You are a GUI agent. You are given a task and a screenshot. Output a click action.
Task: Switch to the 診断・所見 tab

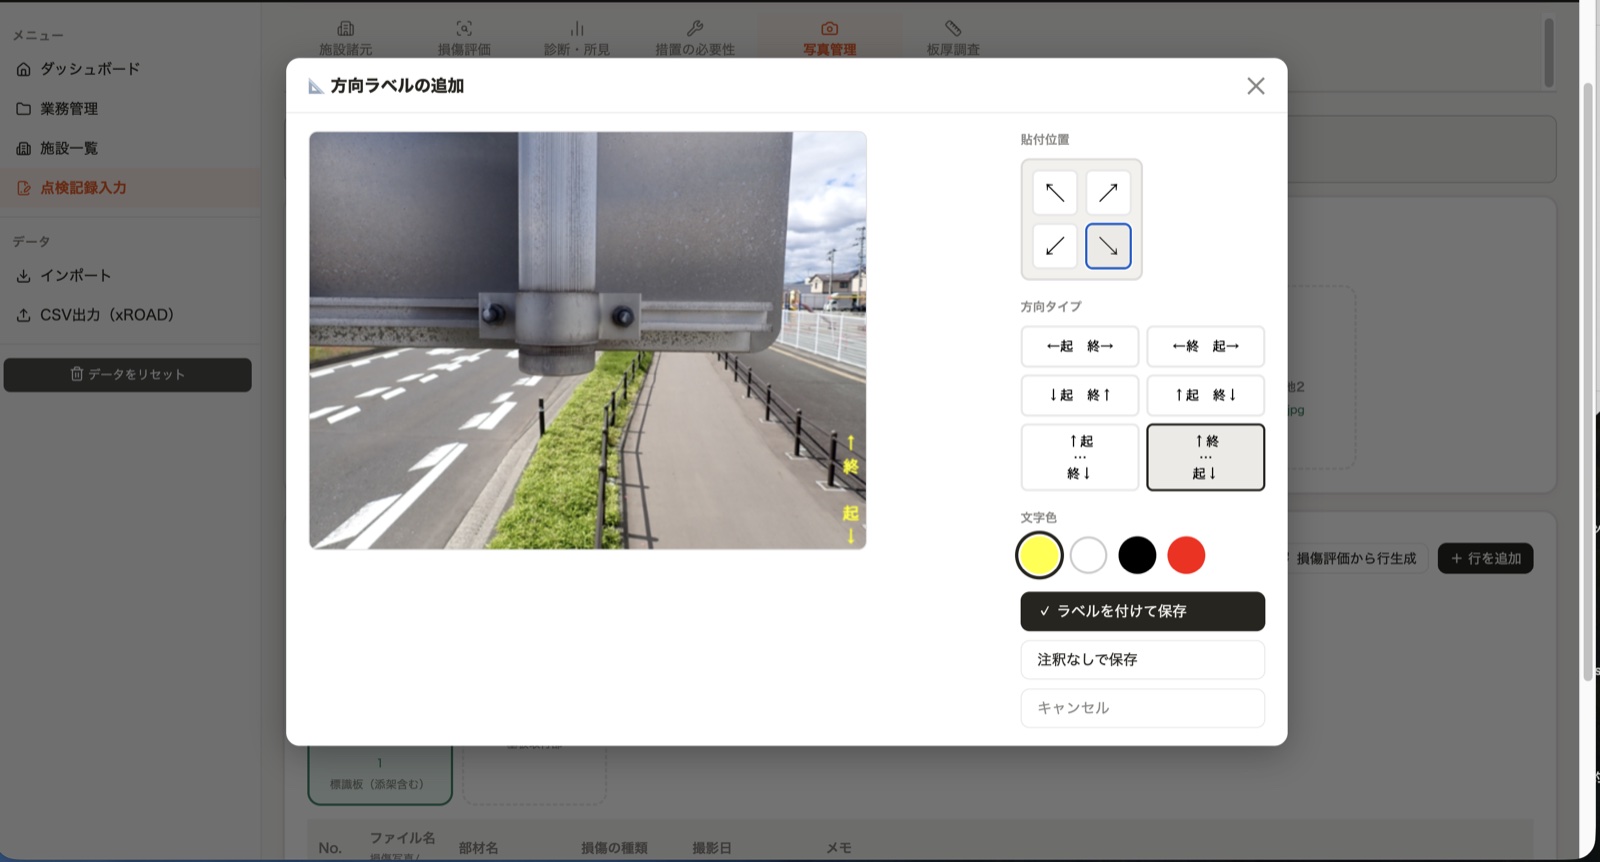(x=577, y=38)
